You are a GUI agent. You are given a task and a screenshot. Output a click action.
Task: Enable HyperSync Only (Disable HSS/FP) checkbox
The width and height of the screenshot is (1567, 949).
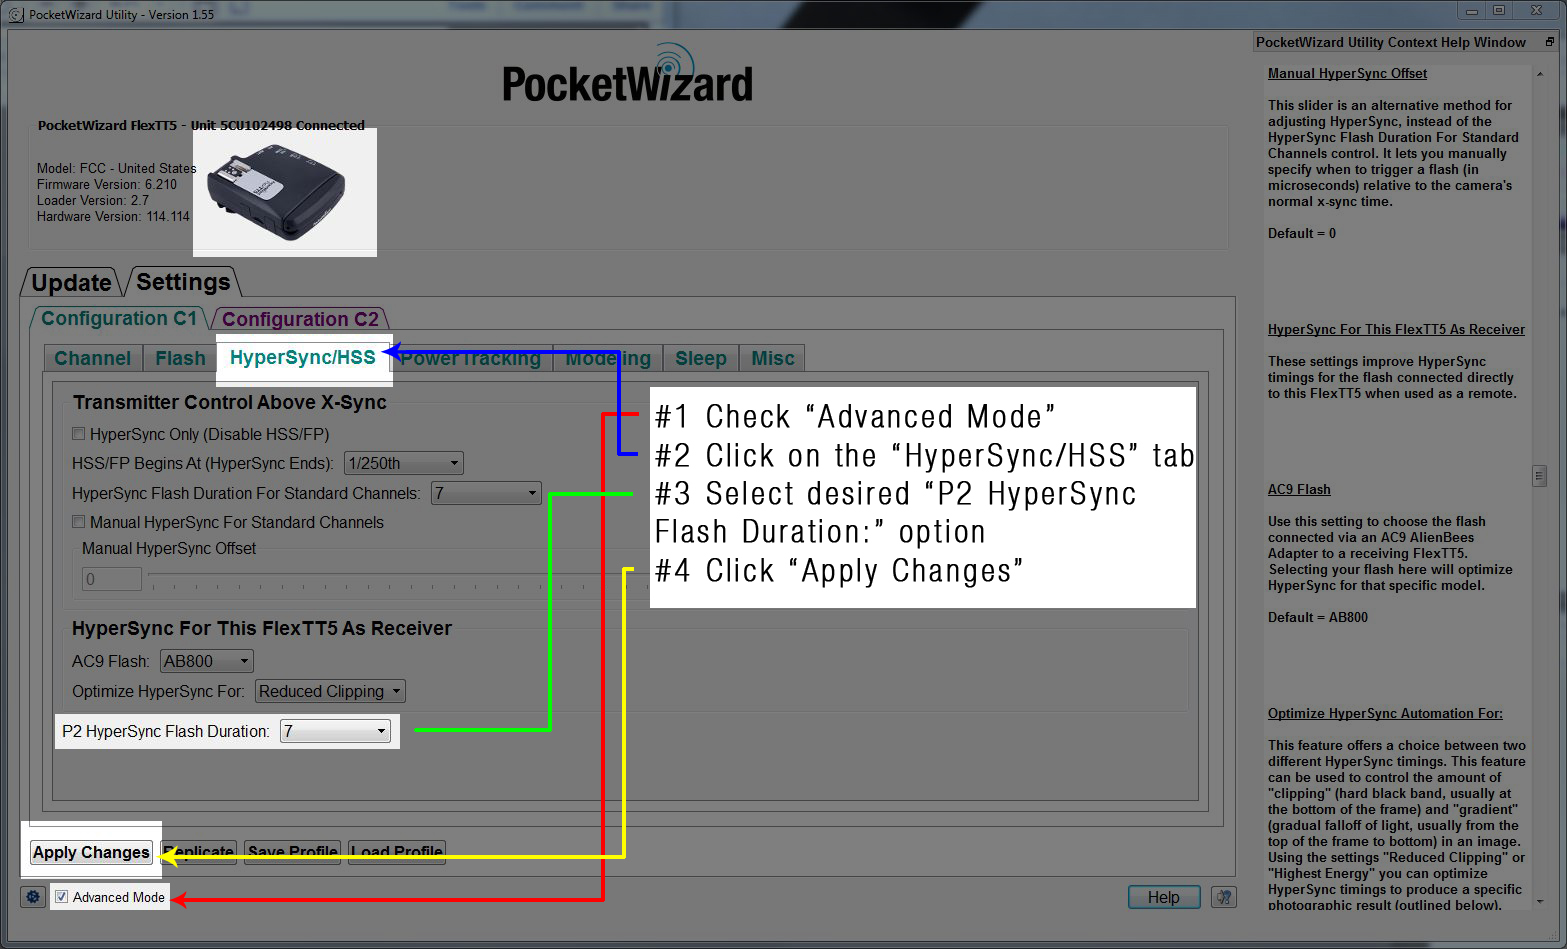[x=78, y=434]
